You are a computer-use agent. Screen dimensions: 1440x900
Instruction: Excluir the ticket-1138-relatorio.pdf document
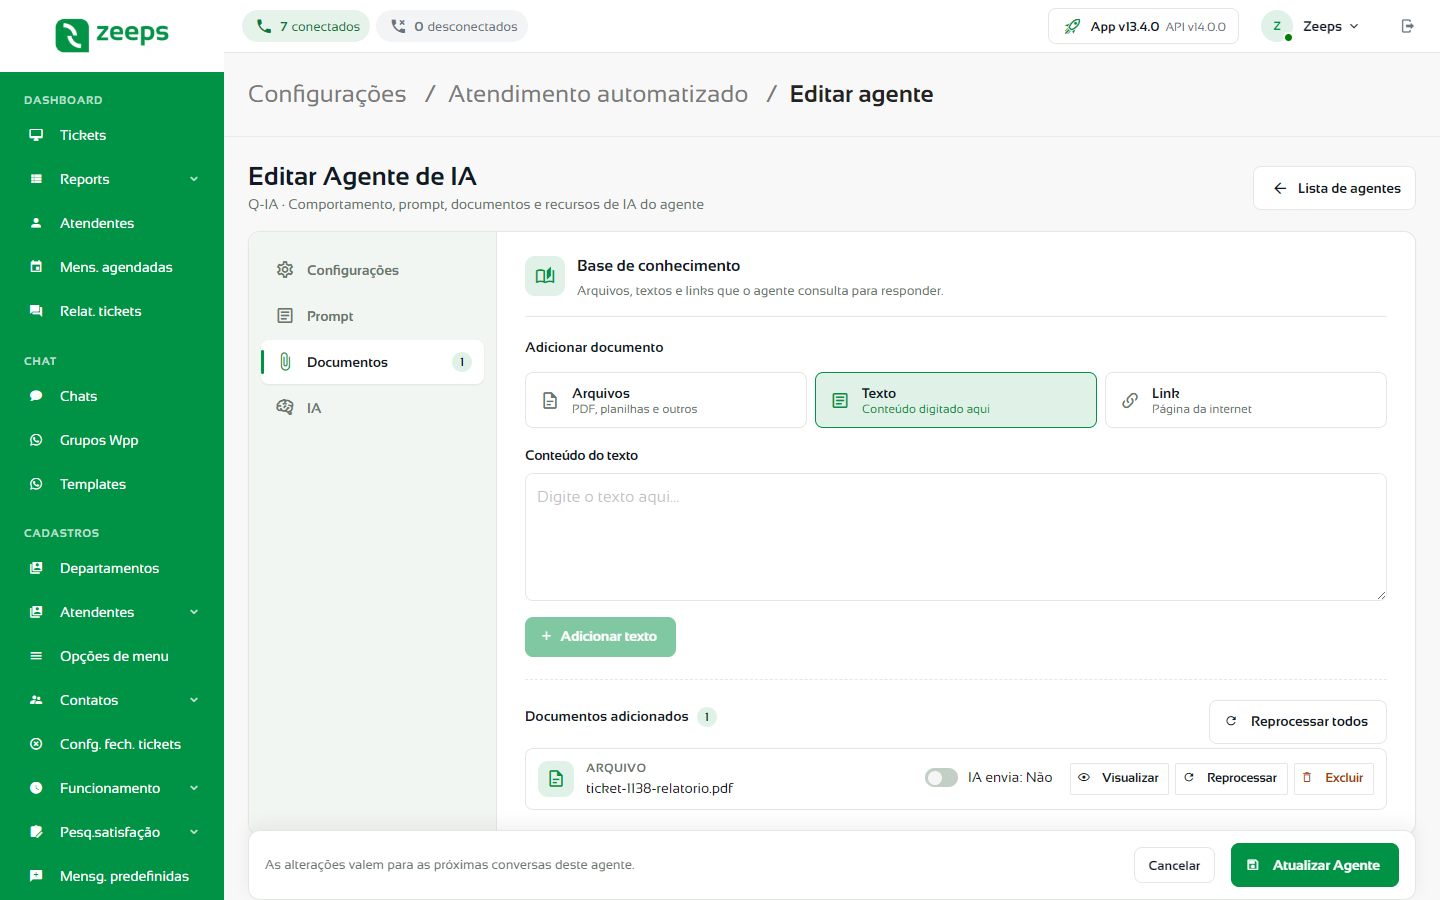click(1334, 778)
